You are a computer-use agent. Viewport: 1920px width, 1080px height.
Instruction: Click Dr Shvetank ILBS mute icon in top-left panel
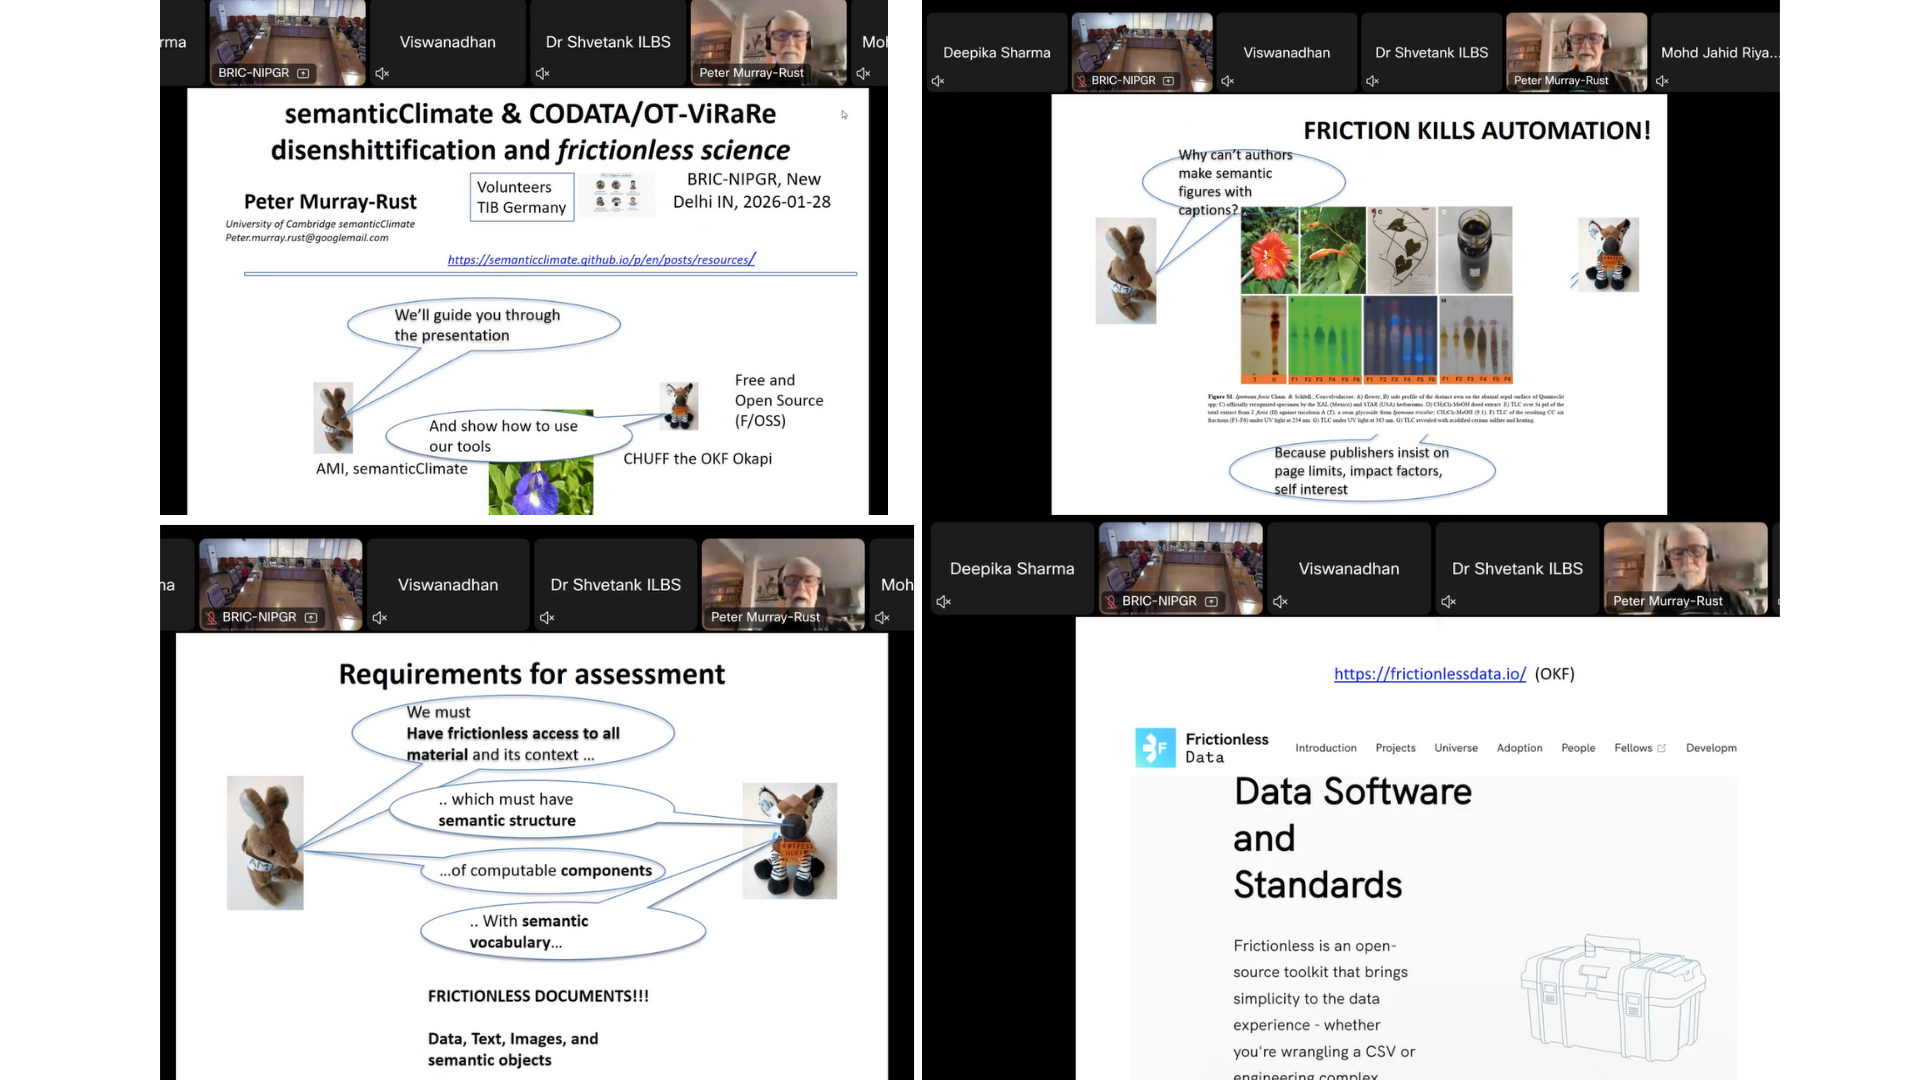pyautogui.click(x=542, y=73)
